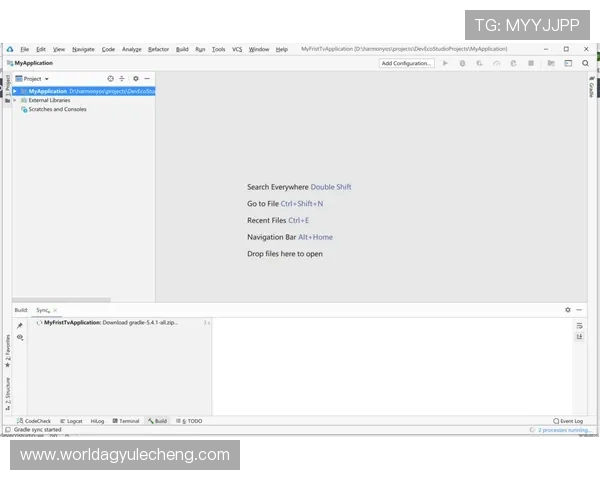Screen dimensions: 600x480
Task: Open Search Everywhere magnifier icon
Action: pyautogui.click(x=585, y=63)
